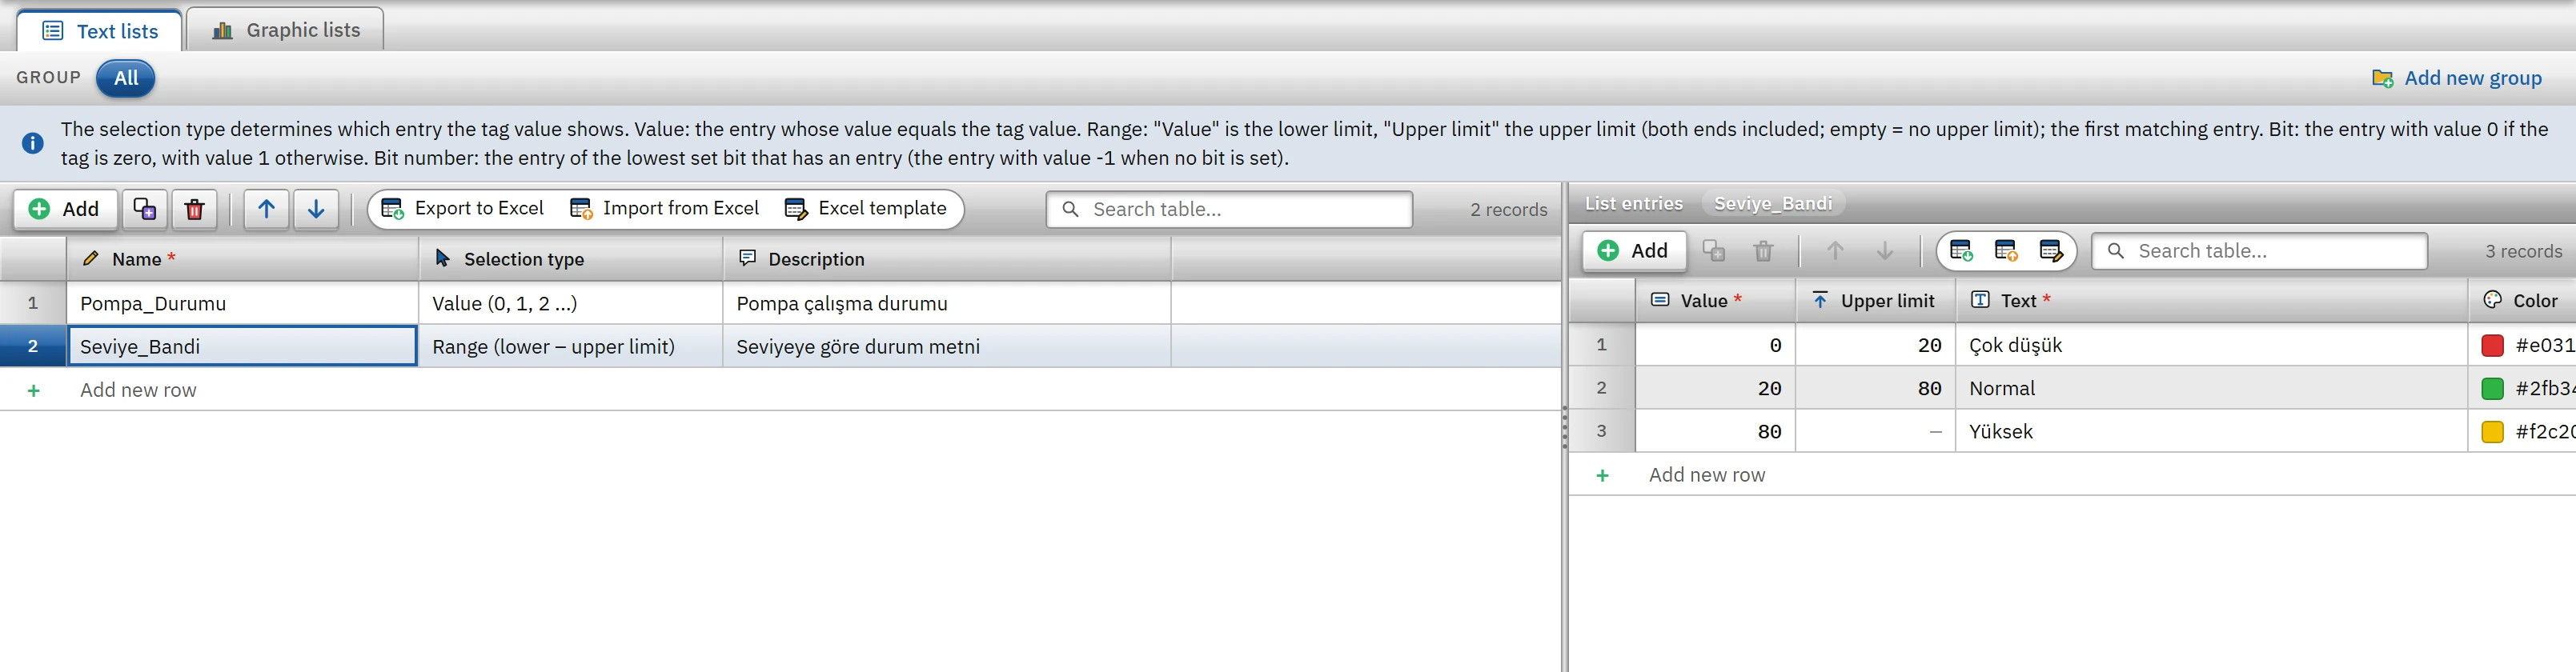The image size is (2576, 672).
Task: Focus the text lists Search table field
Action: (1229, 209)
